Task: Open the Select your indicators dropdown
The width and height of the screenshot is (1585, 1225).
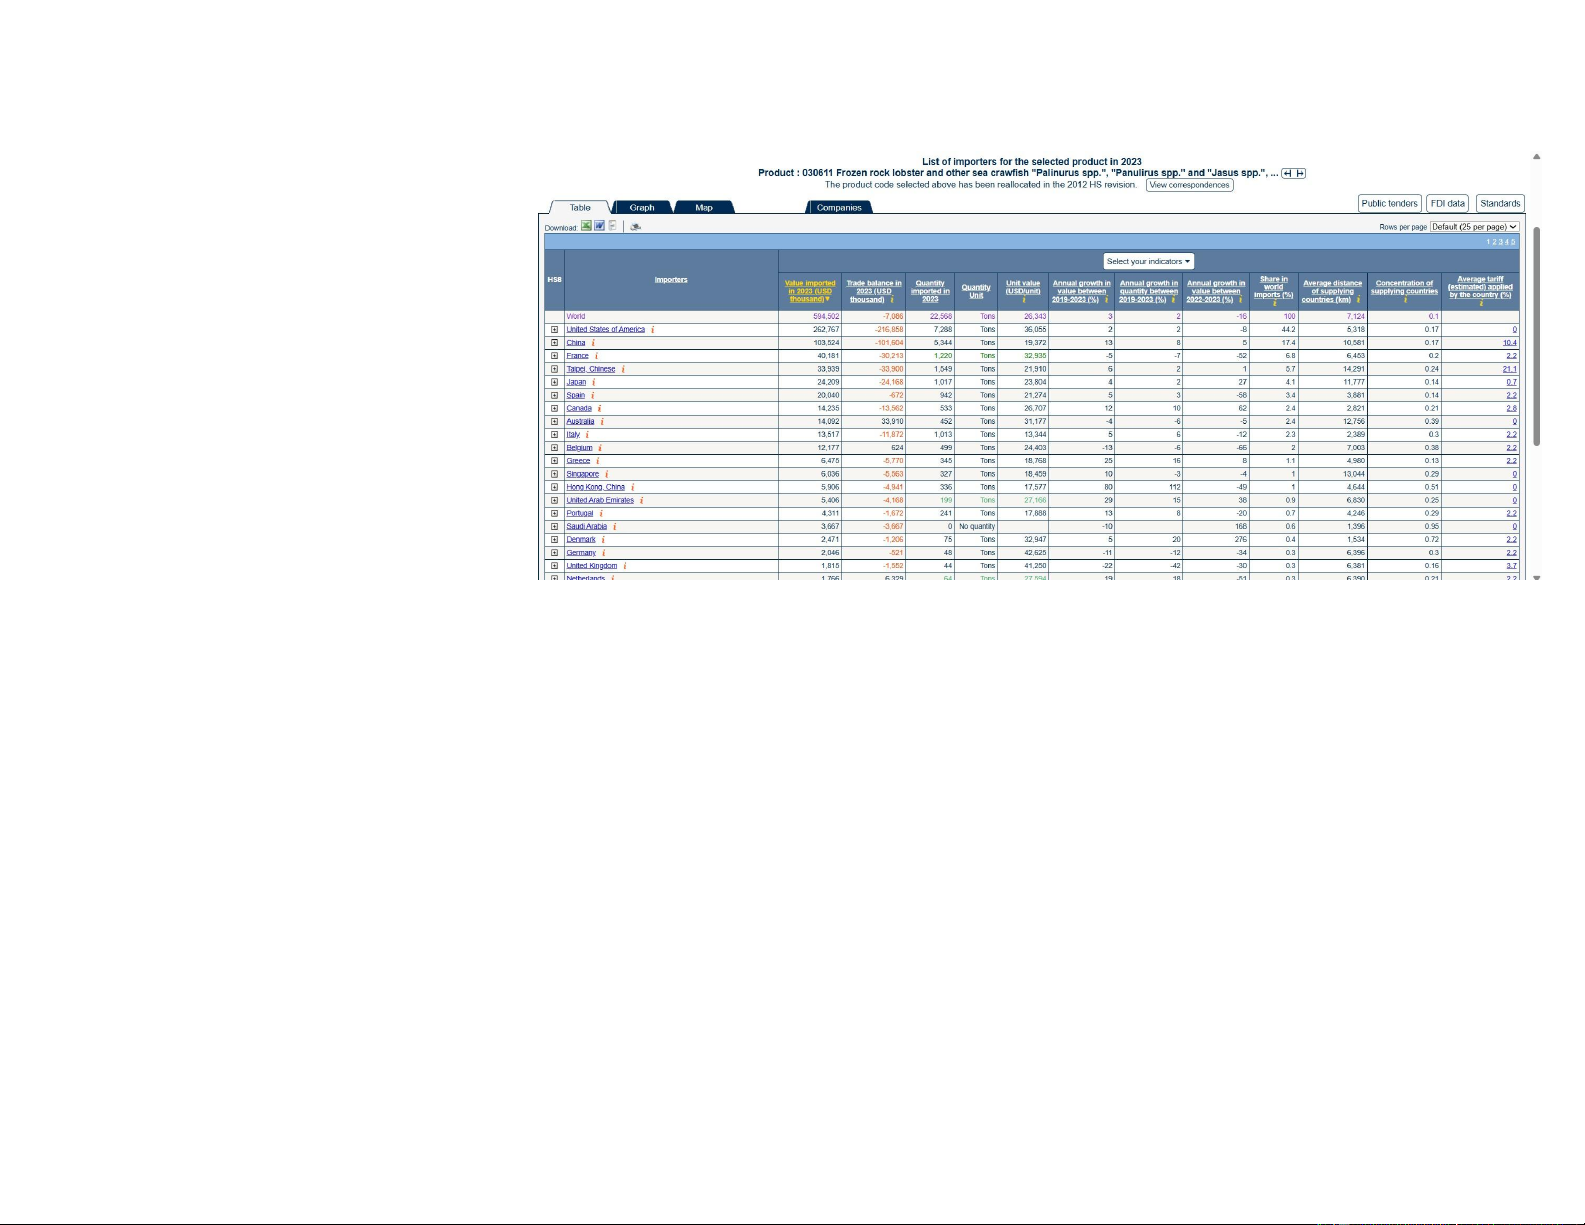Action: (1149, 261)
